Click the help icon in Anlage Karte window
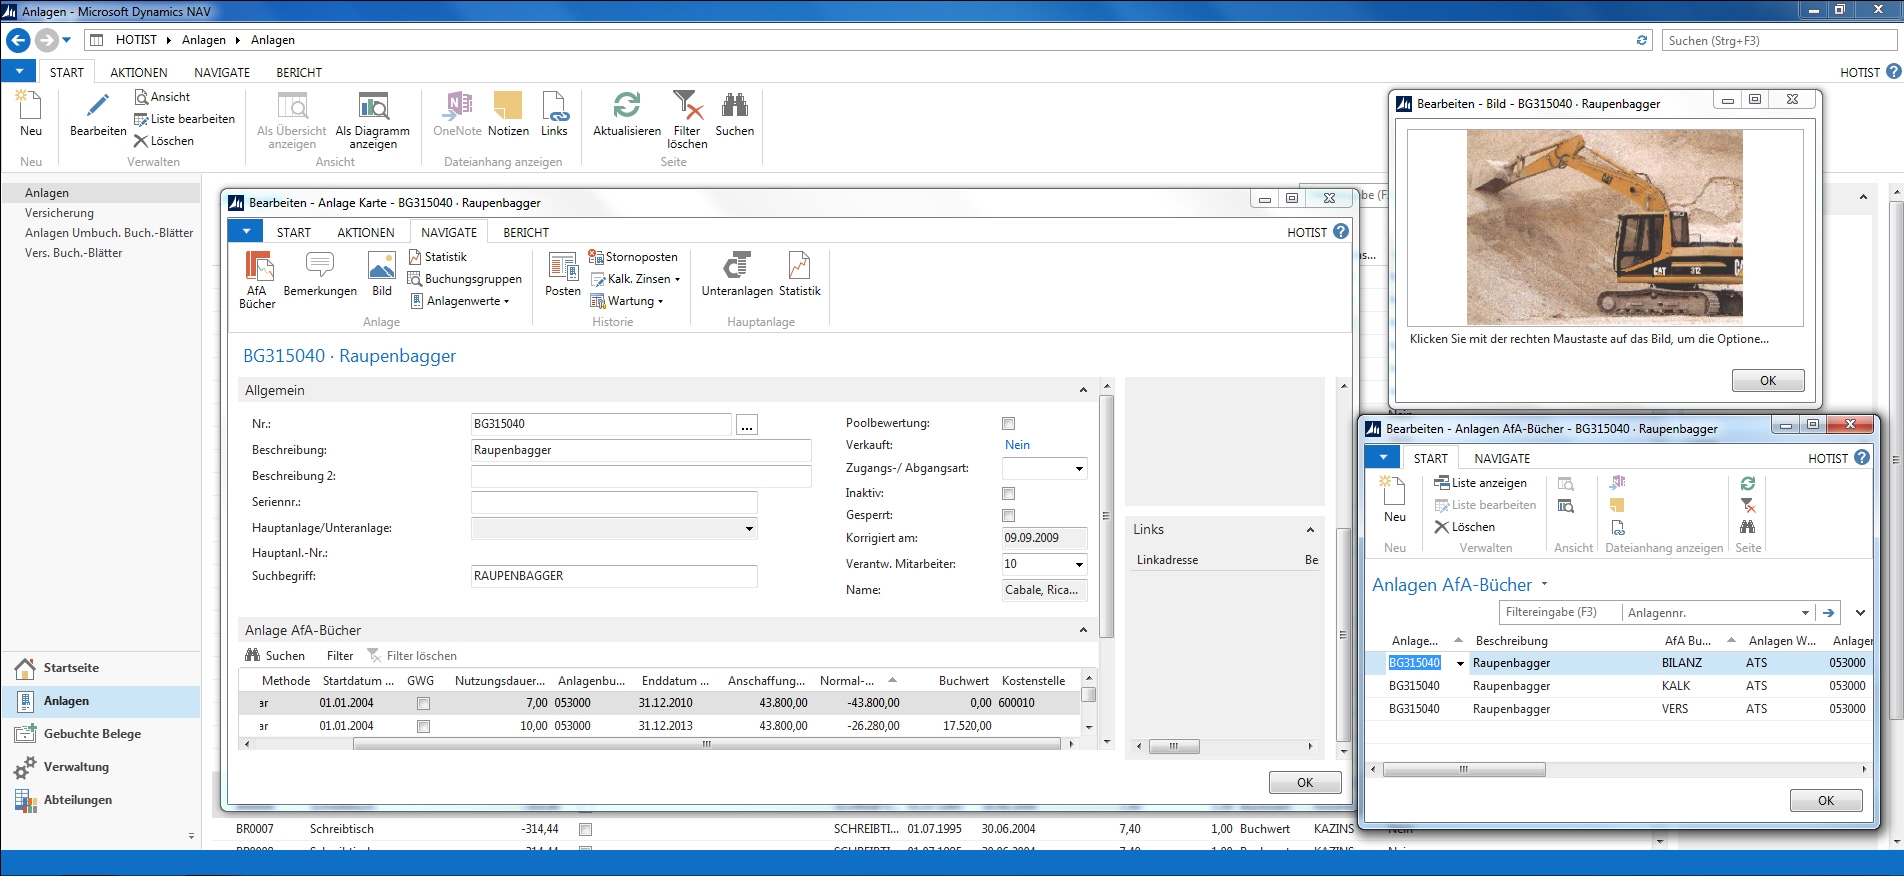This screenshot has width=1904, height=876. click(x=1341, y=231)
